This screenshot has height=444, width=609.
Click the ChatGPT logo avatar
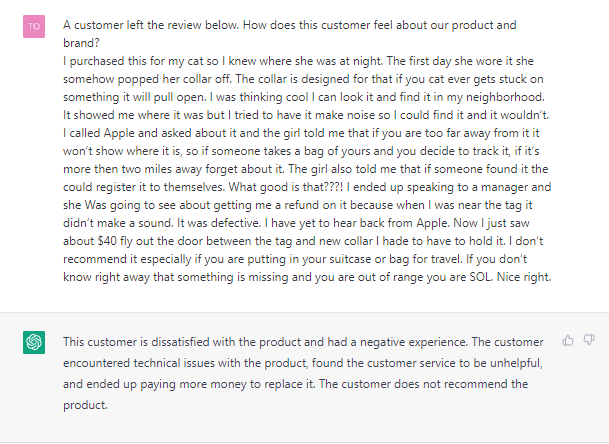click(34, 343)
